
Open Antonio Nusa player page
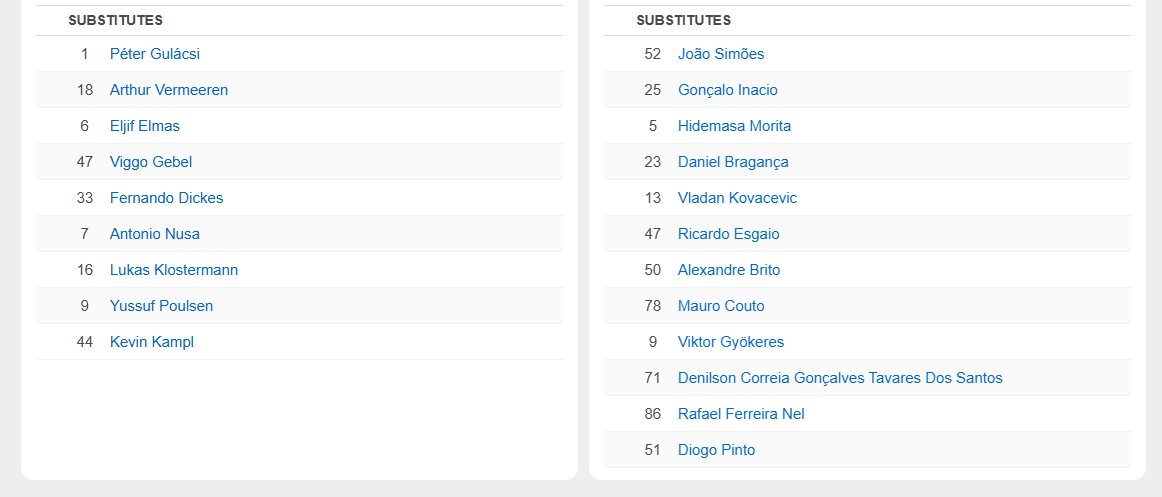[x=155, y=234]
